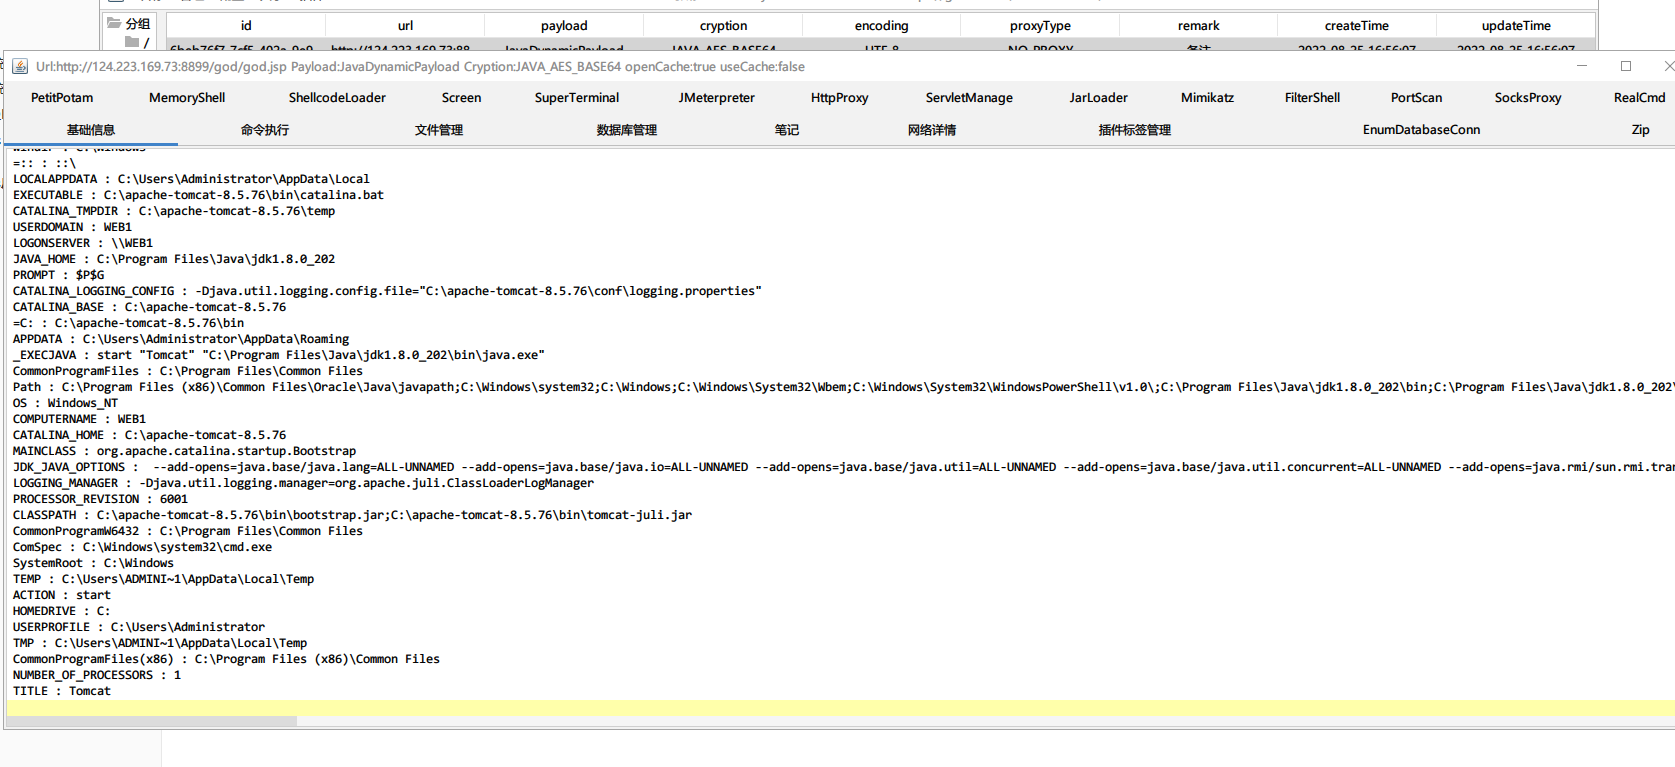Click the ComSpec cmd.exe line

(x=142, y=547)
